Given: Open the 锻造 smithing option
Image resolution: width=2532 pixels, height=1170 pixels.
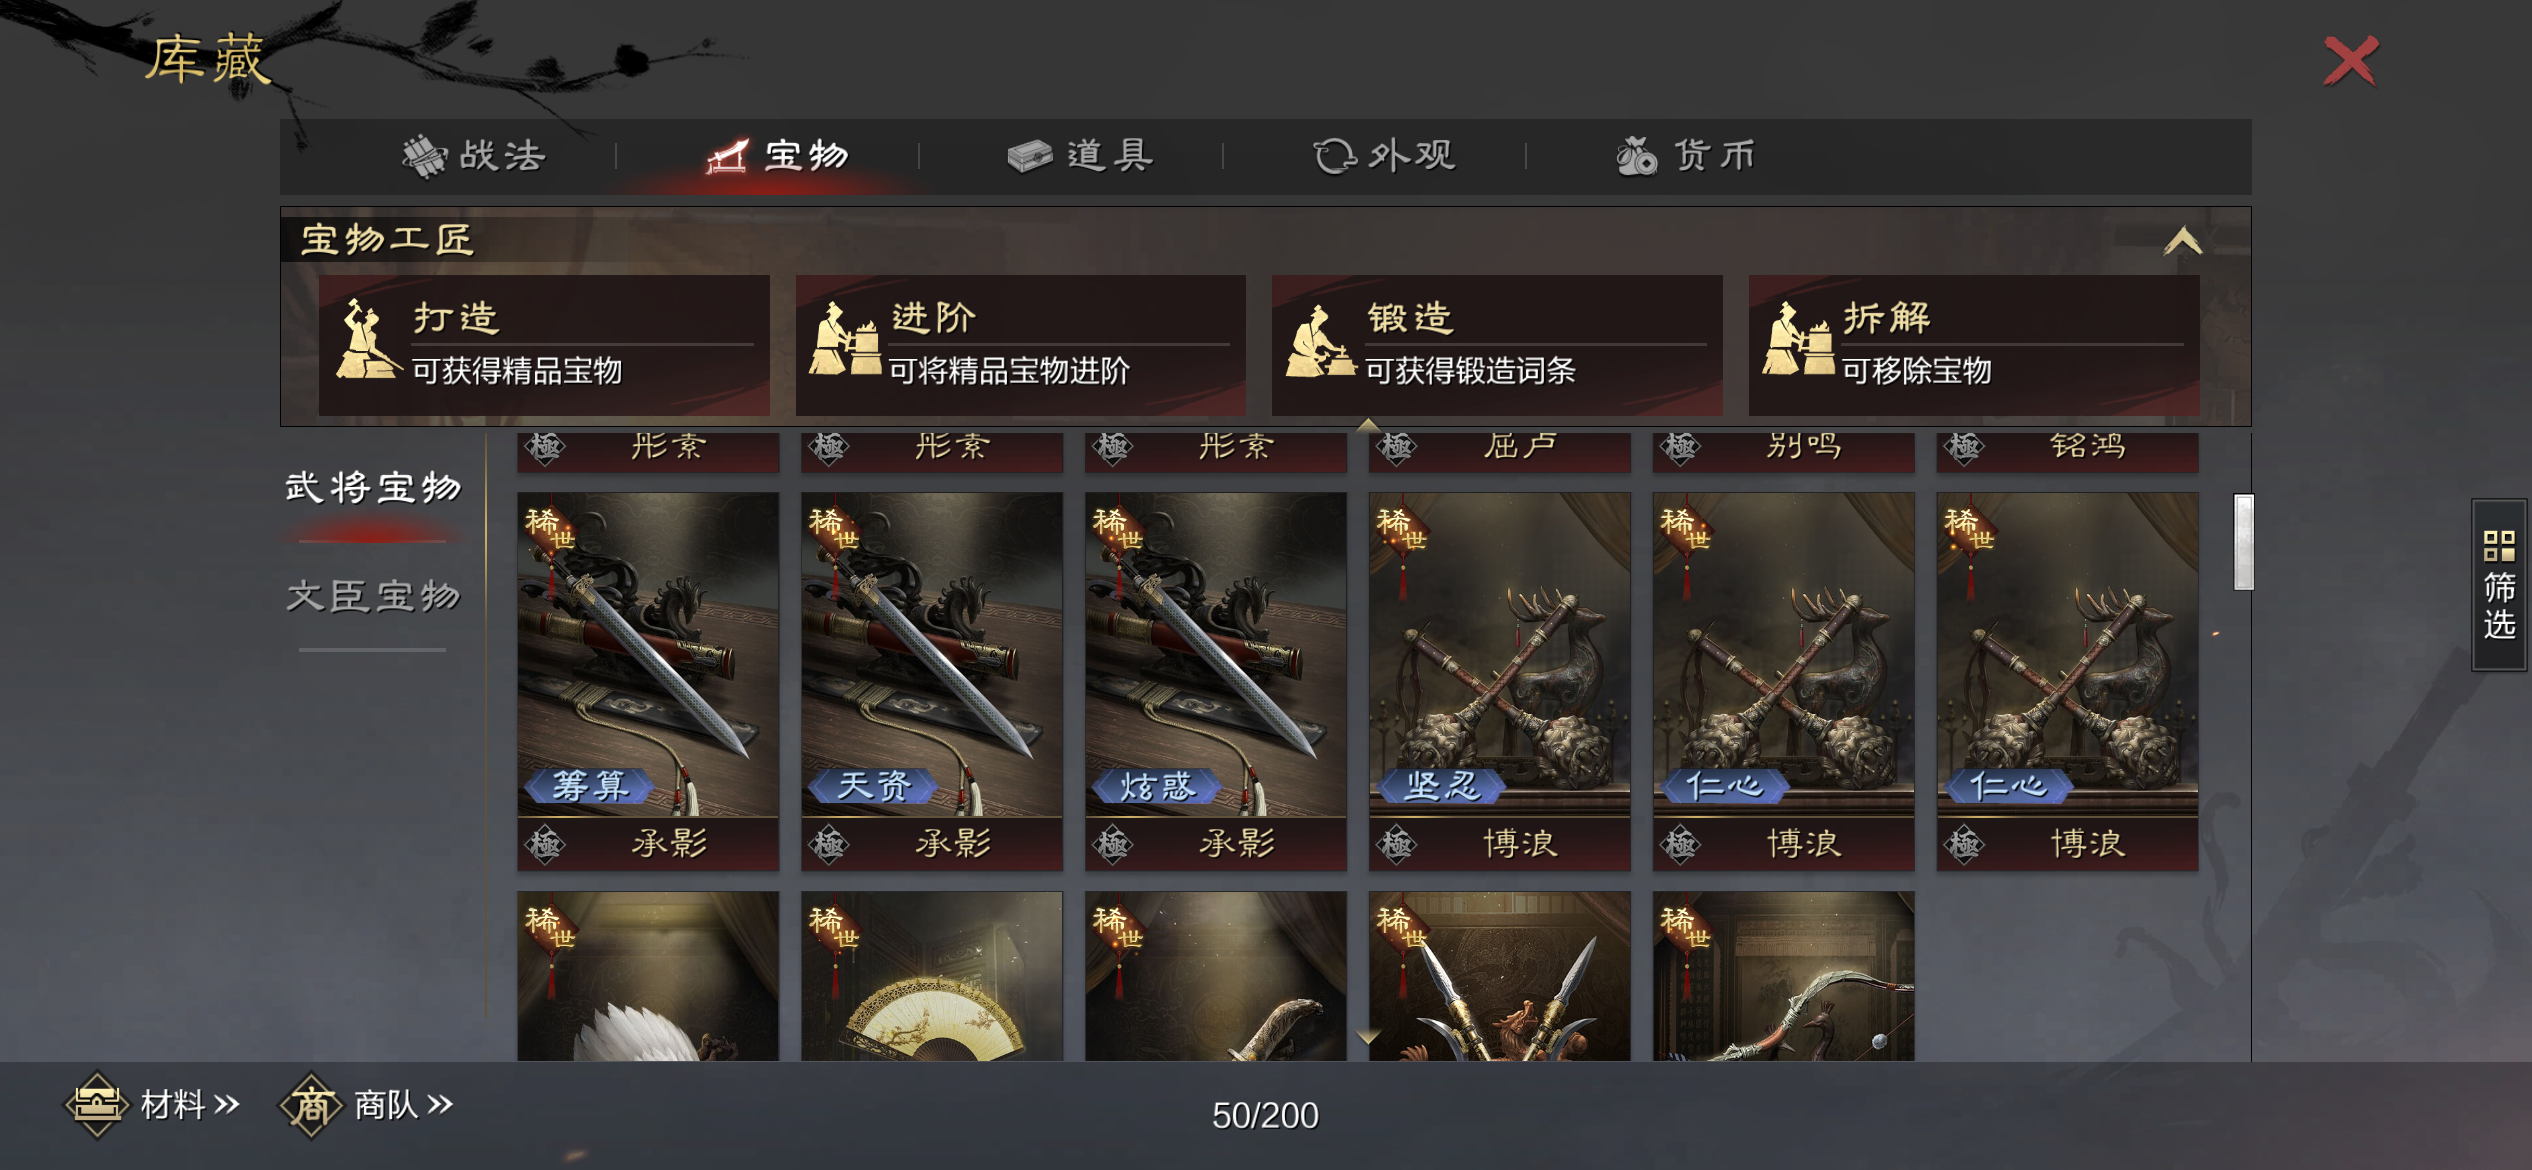Looking at the screenshot, I should [1497, 345].
